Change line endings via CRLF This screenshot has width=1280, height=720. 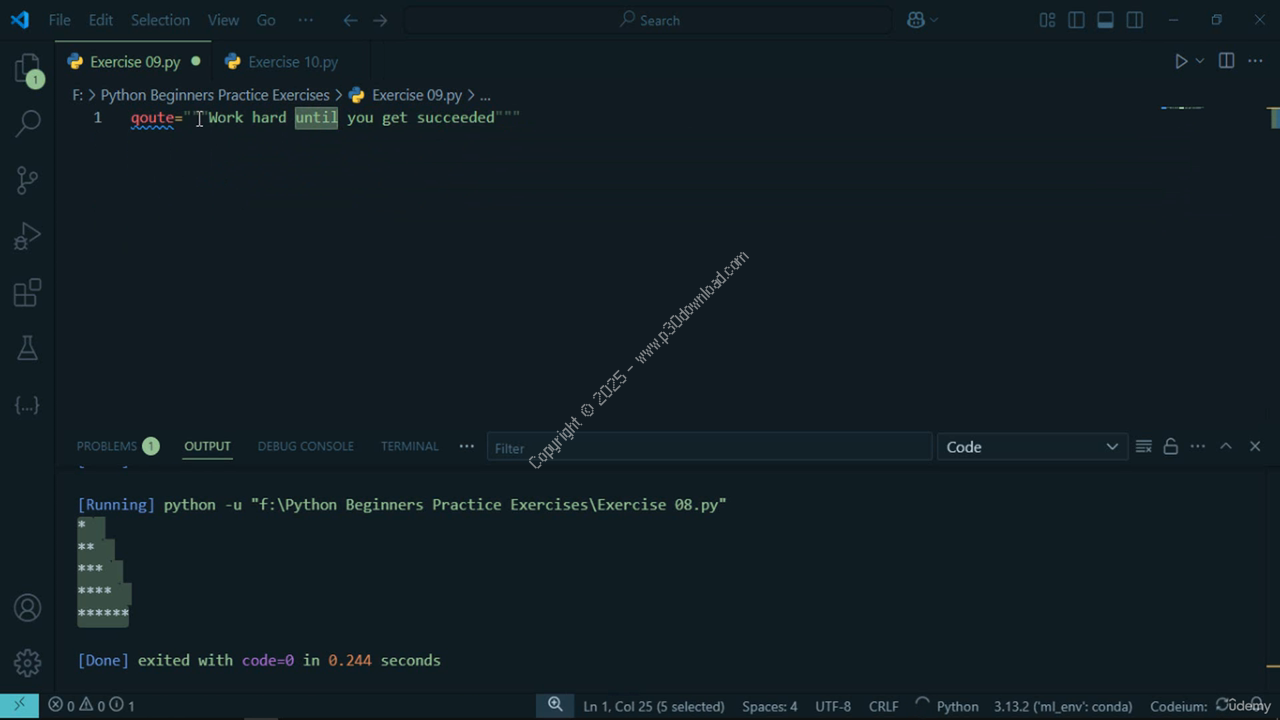pos(883,706)
